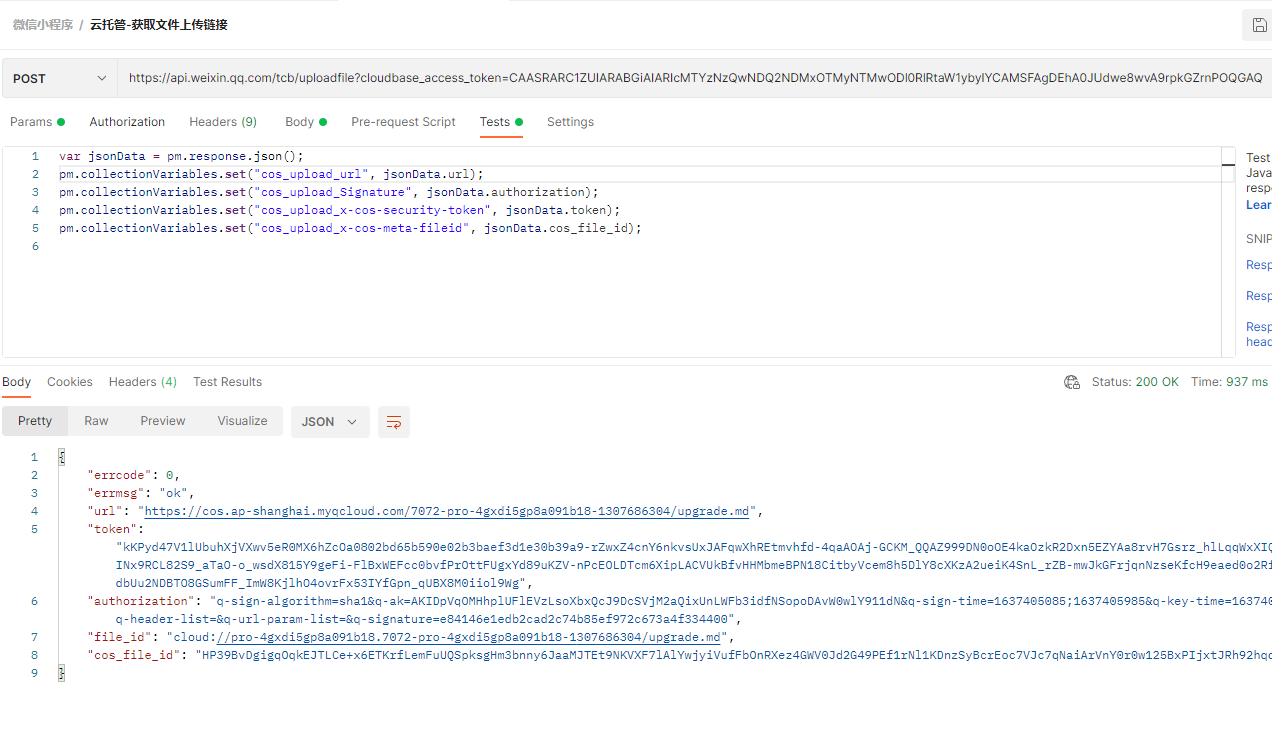Viewport: 1272px width, 739px height.
Task: Select the Pretty view button
Action: [35, 421]
